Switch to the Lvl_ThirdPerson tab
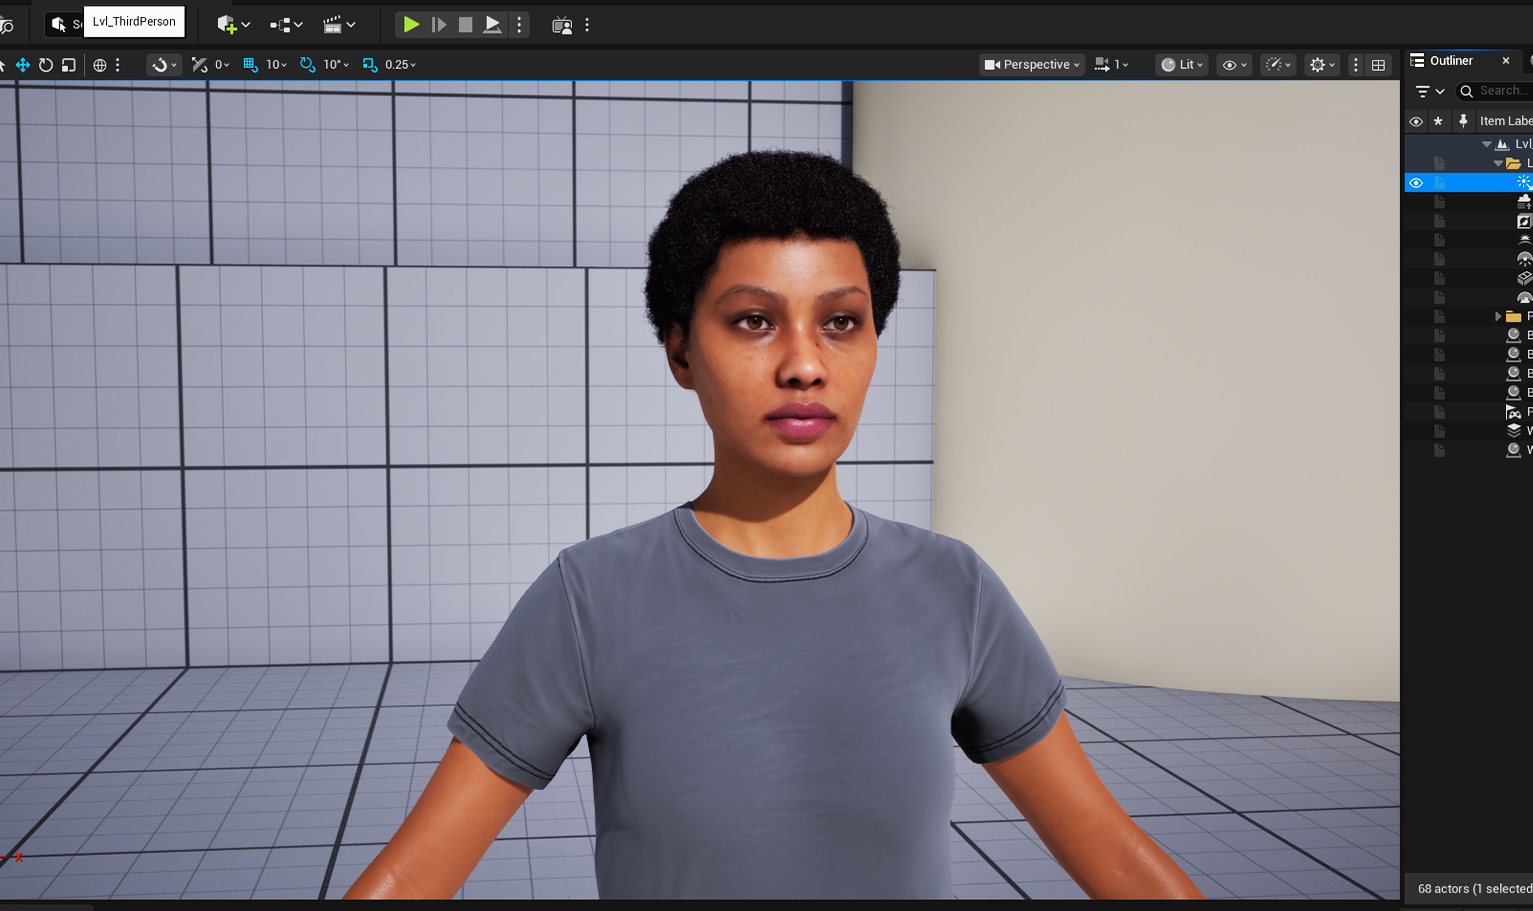This screenshot has width=1533, height=911. pyautogui.click(x=134, y=21)
